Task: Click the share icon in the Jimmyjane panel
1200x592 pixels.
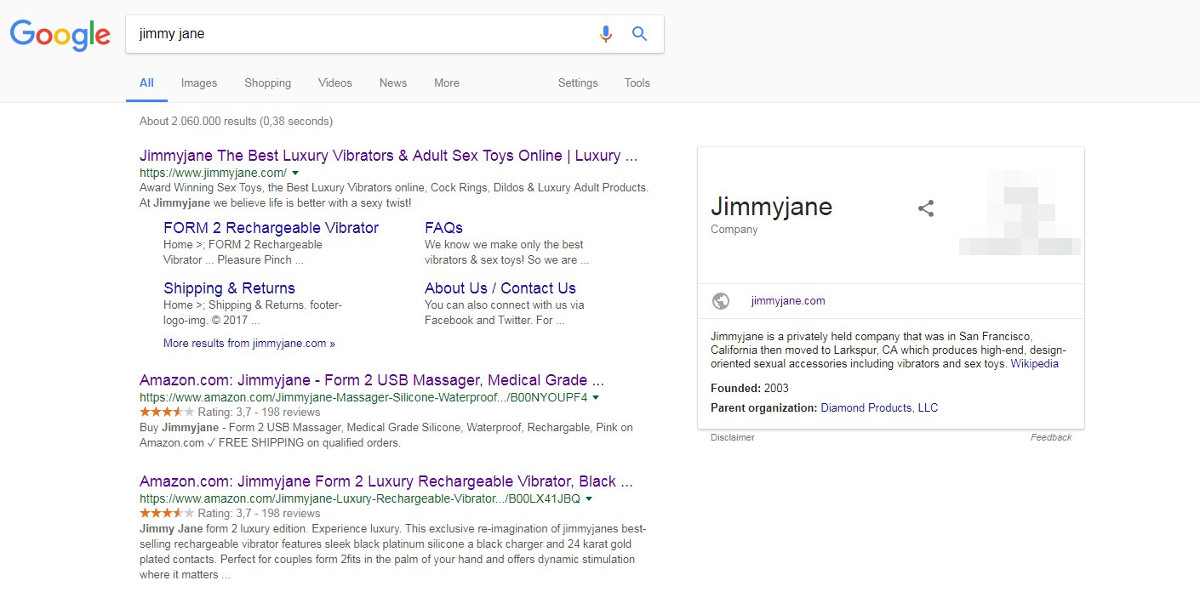Action: point(925,208)
